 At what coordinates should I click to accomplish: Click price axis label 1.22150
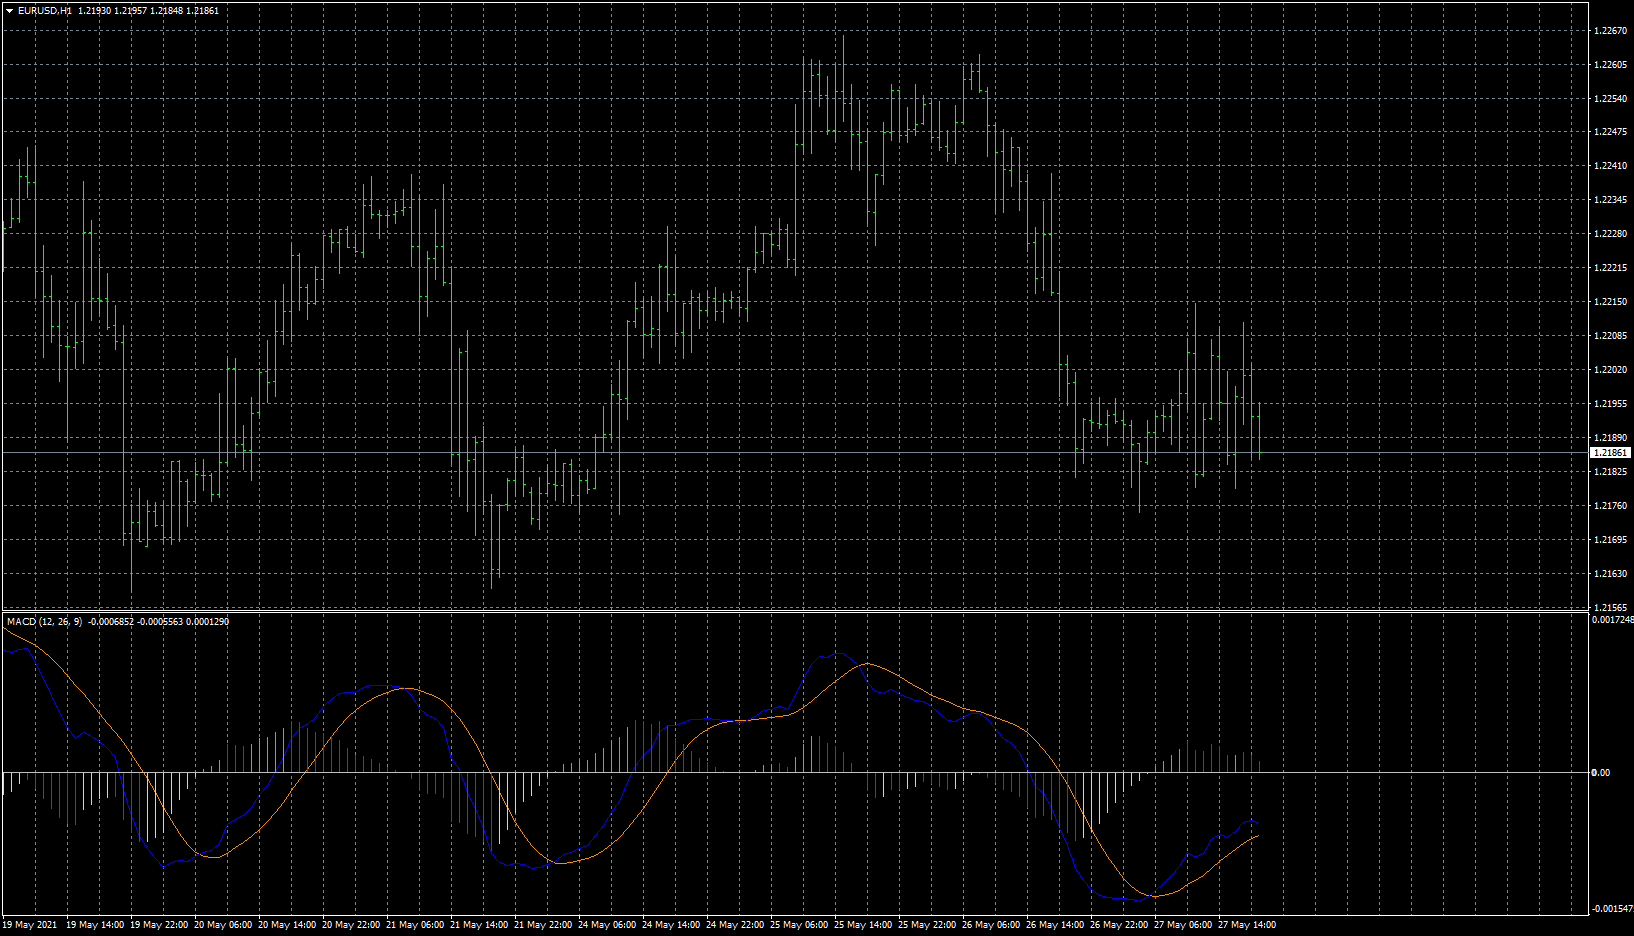(x=1610, y=302)
